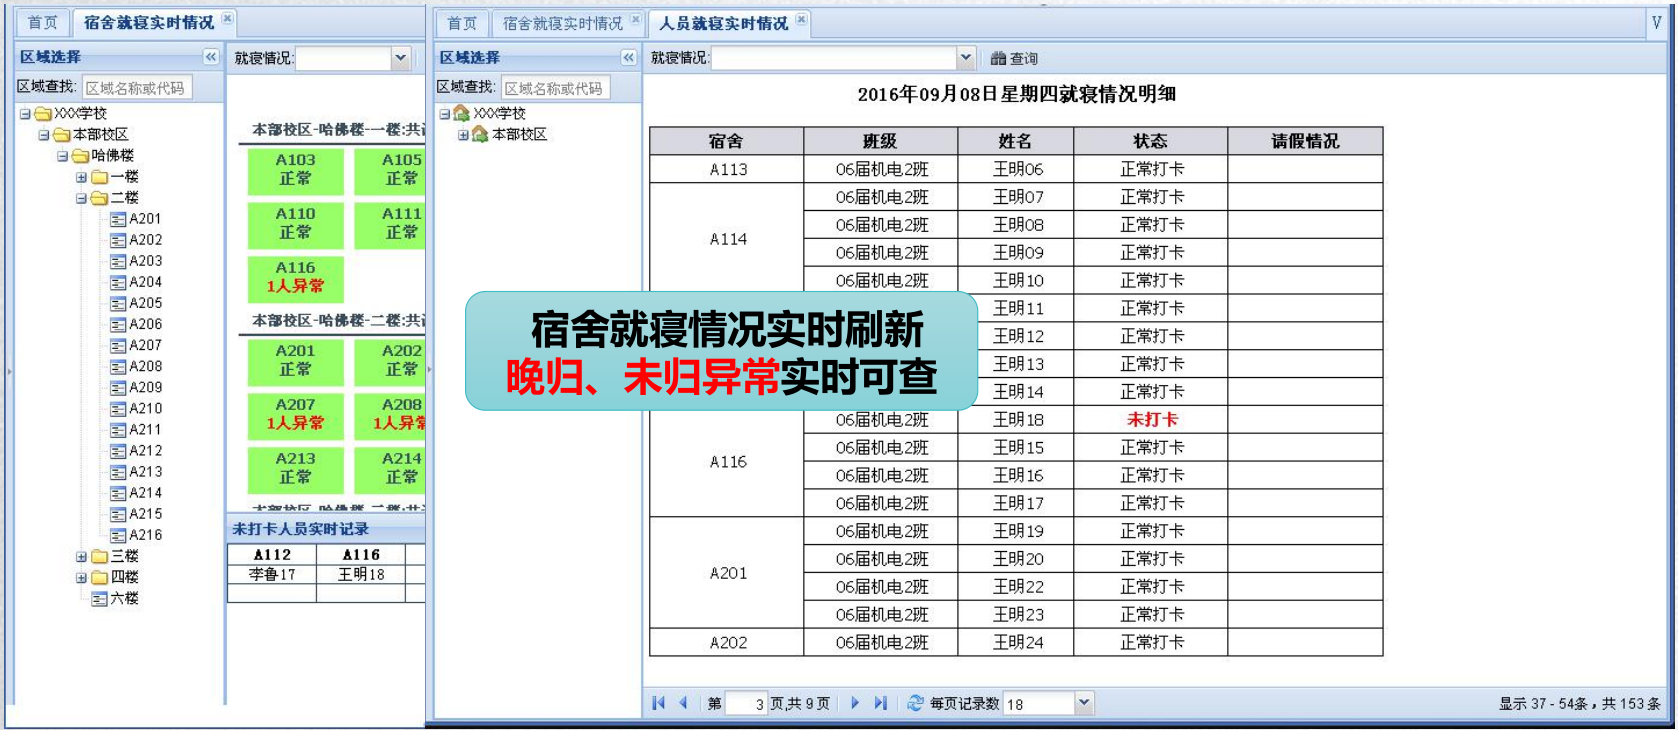
Task: Select room A216 in tree
Action: click(145, 535)
